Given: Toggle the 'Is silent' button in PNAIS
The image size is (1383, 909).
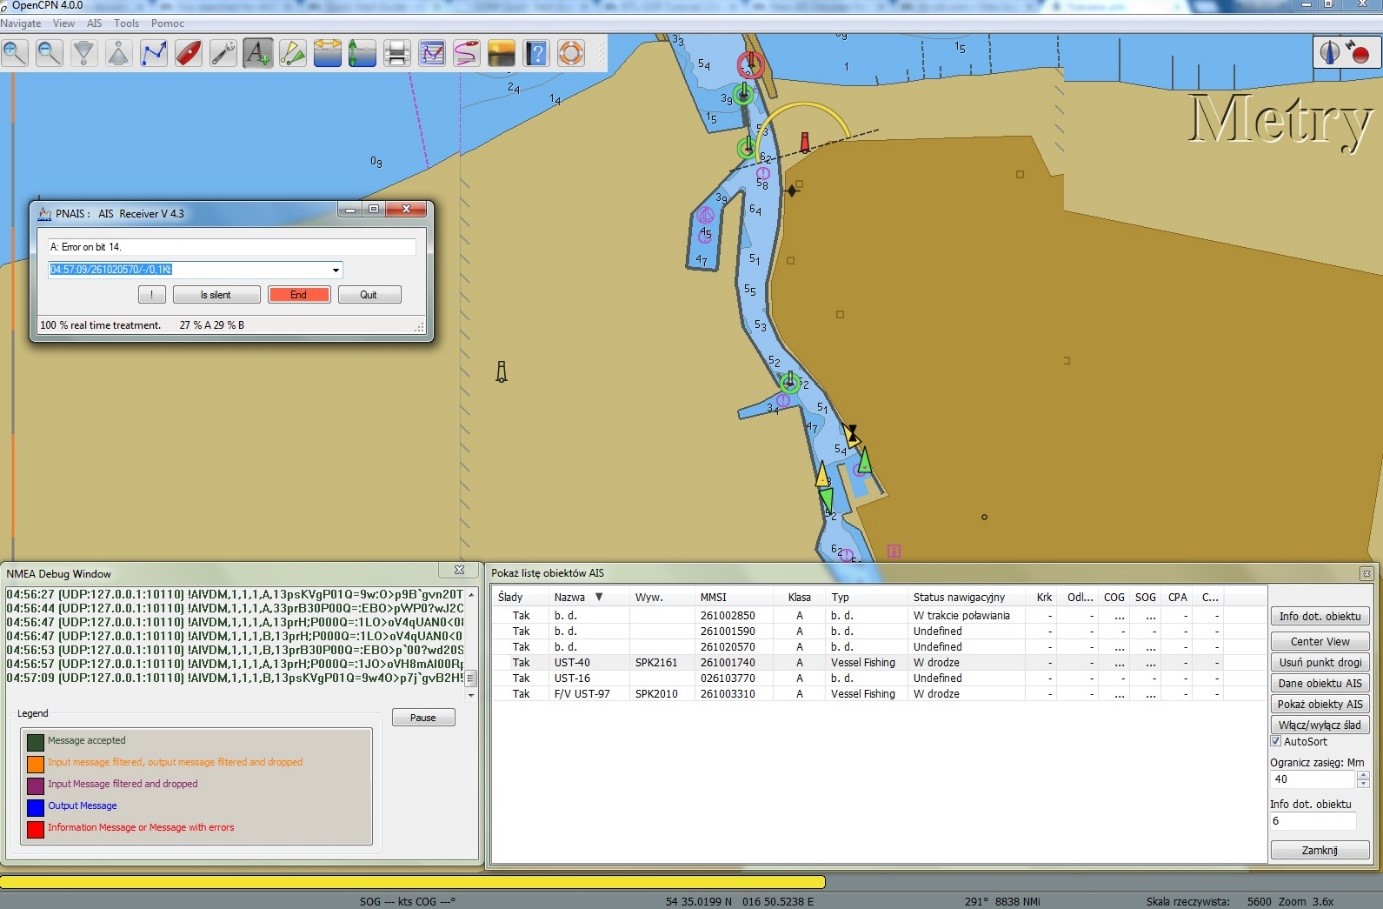Looking at the screenshot, I should point(216,295).
